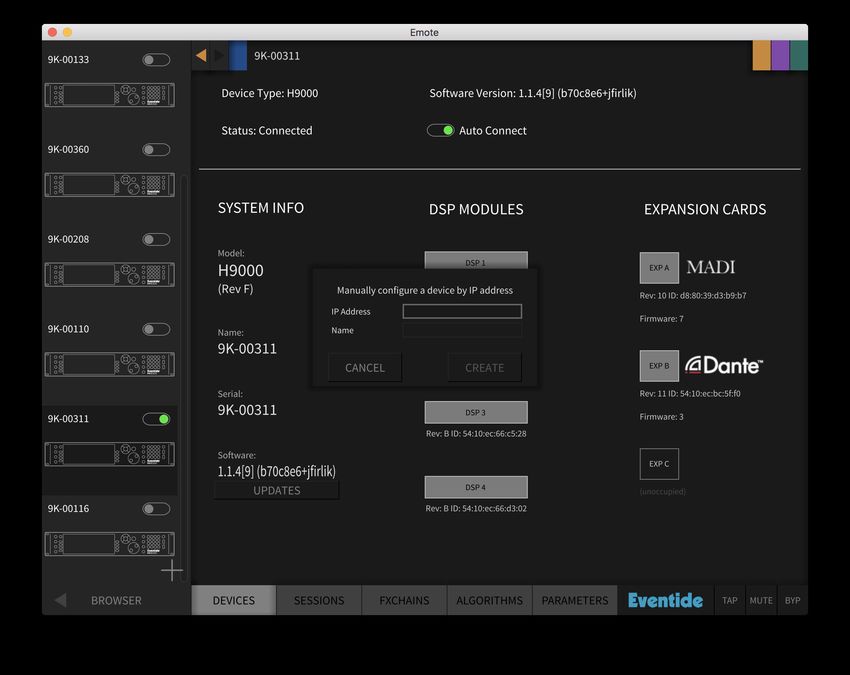Click the 9K-00311 title in header
This screenshot has height=675, width=850.
click(x=277, y=56)
